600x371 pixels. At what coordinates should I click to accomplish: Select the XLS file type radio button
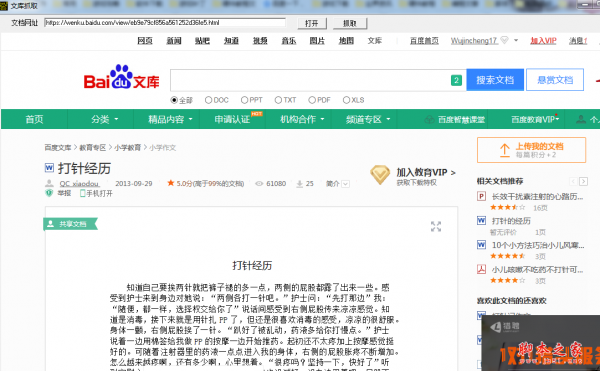(346, 100)
